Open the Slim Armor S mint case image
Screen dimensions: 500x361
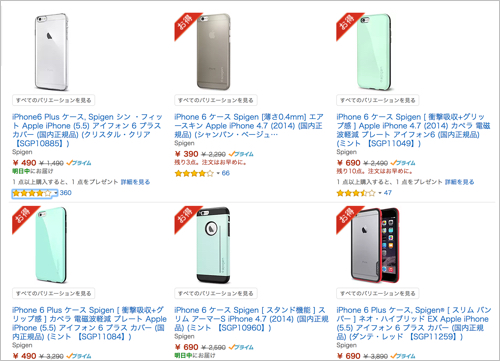coord(214,245)
